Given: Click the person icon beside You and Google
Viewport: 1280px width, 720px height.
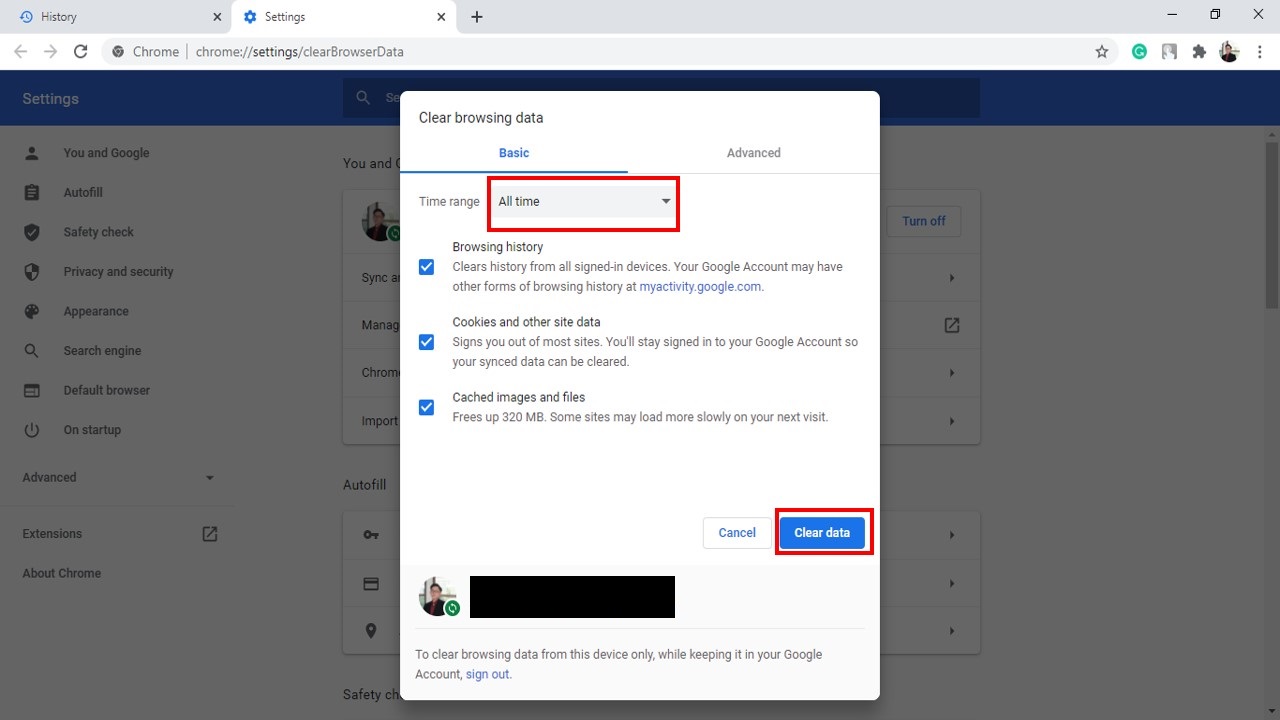Looking at the screenshot, I should [32, 153].
